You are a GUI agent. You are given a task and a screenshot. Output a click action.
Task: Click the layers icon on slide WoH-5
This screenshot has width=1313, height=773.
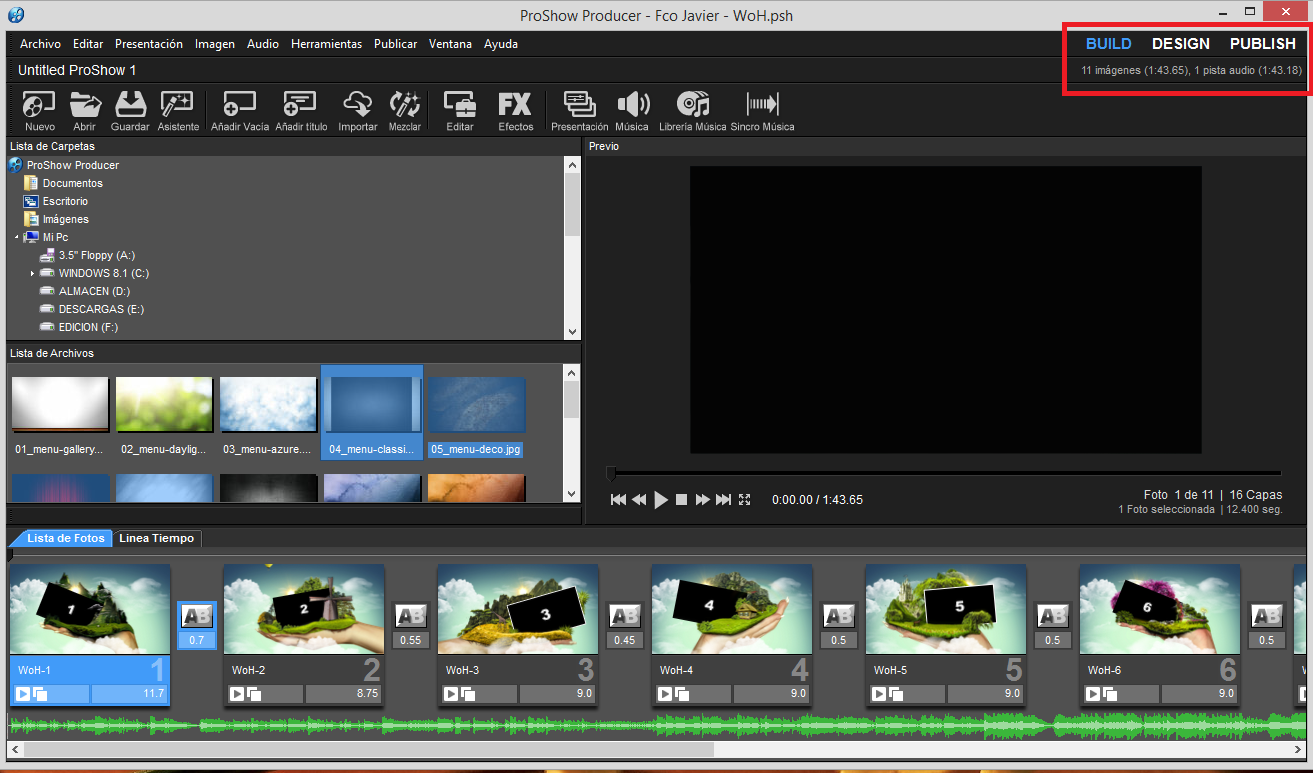[896, 693]
